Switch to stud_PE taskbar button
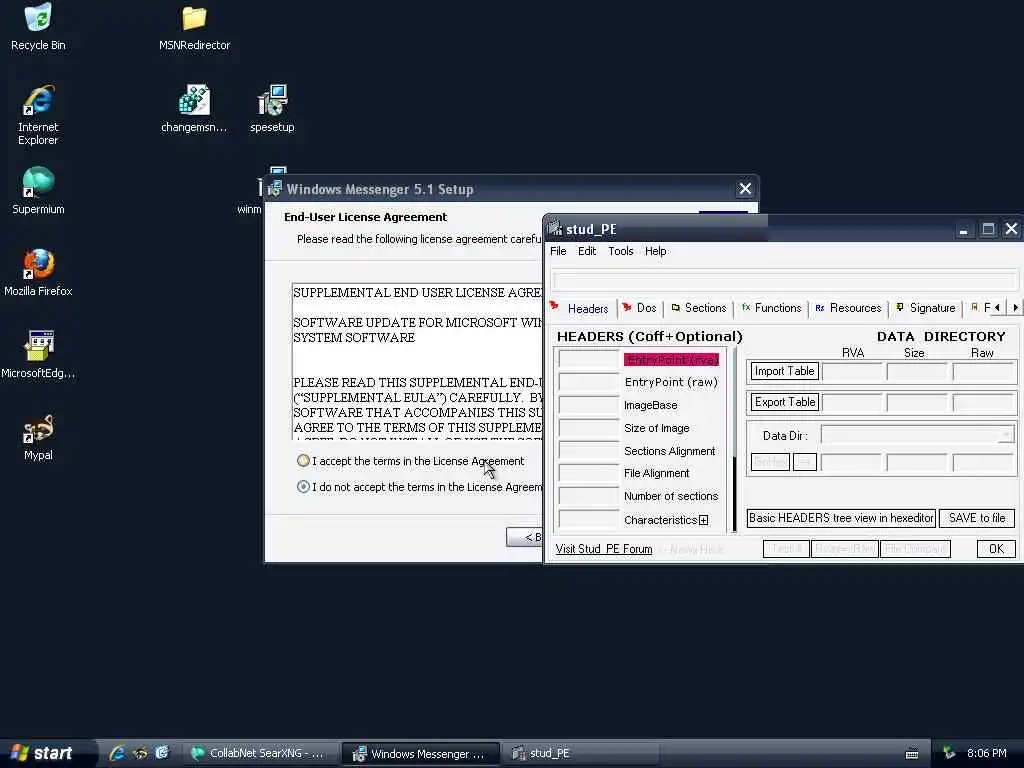The image size is (1024, 768). coord(581,754)
